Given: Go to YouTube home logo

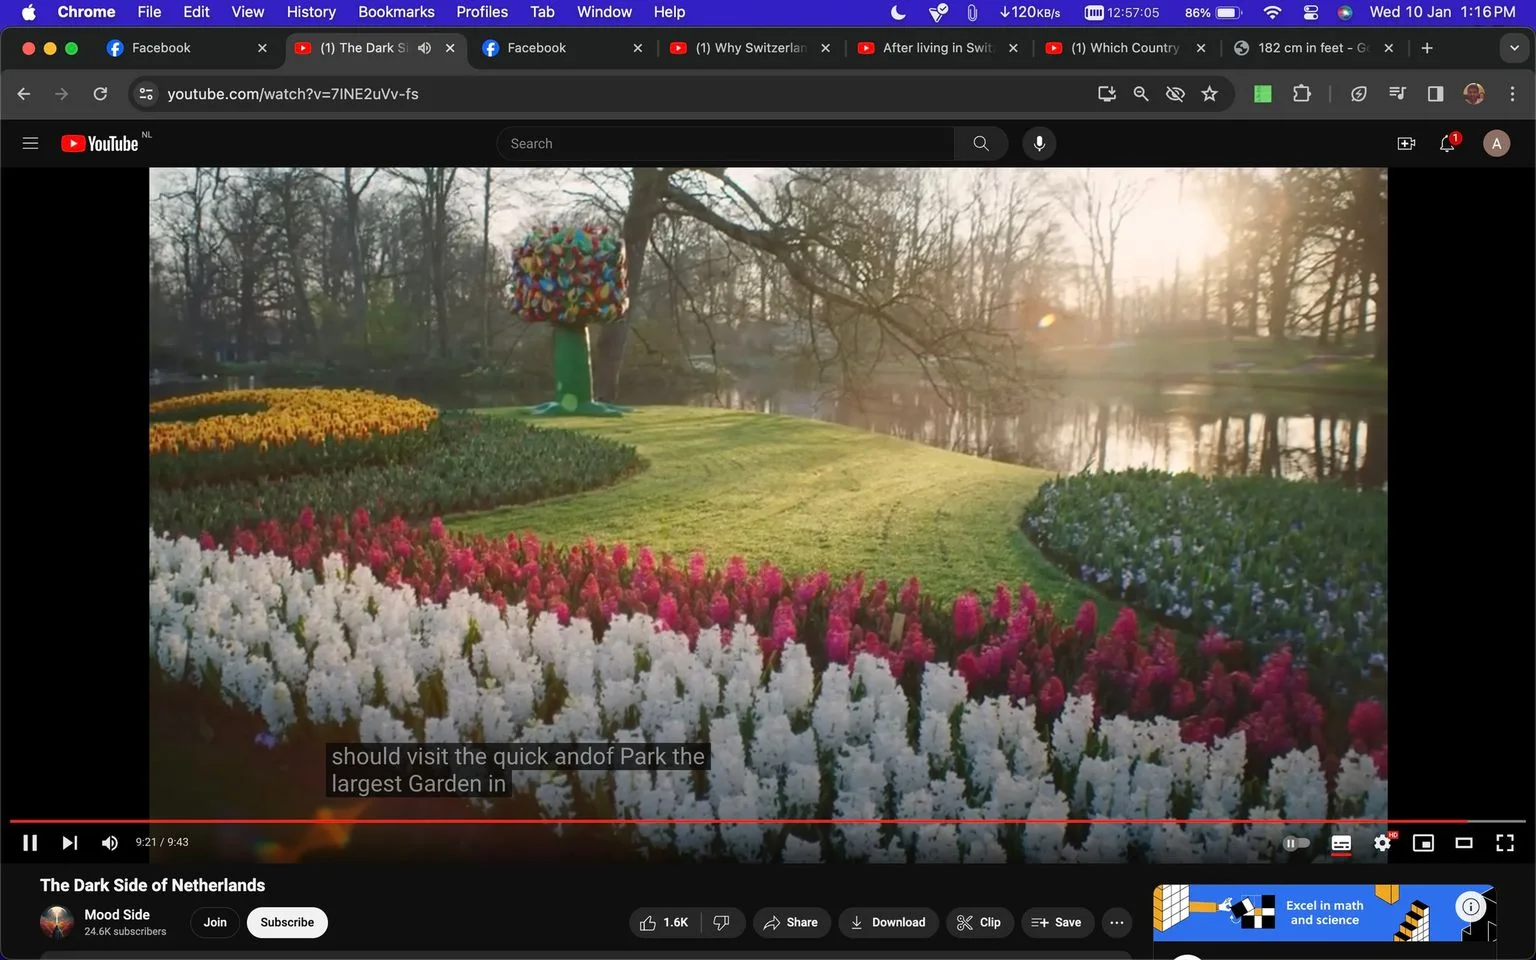Looking at the screenshot, I should point(100,143).
